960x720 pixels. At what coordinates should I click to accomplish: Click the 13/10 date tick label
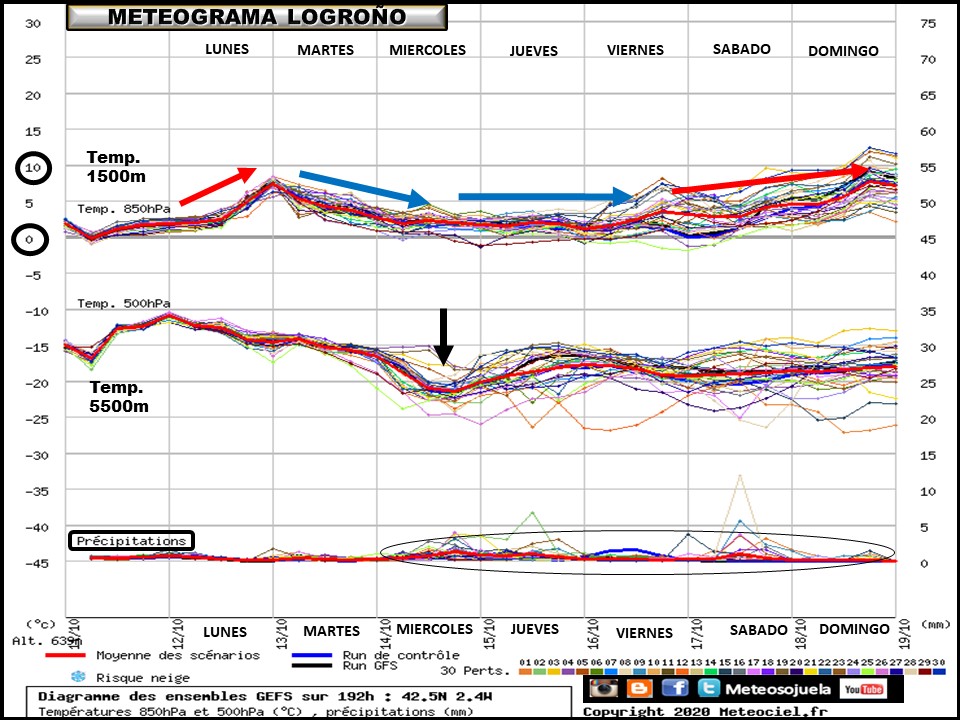(282, 633)
